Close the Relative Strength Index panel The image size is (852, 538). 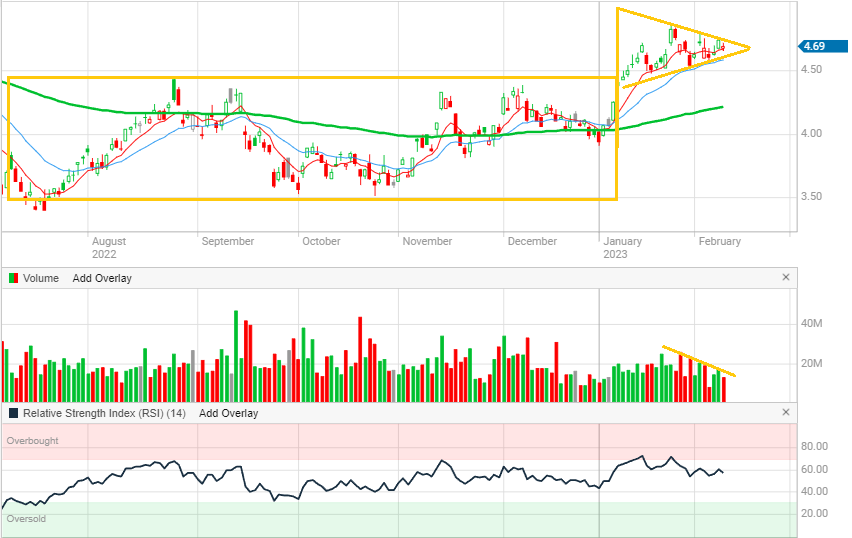(x=785, y=413)
